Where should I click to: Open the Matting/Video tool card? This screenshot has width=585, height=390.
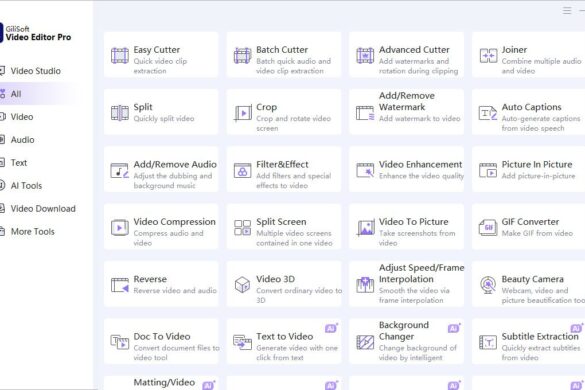(161, 383)
